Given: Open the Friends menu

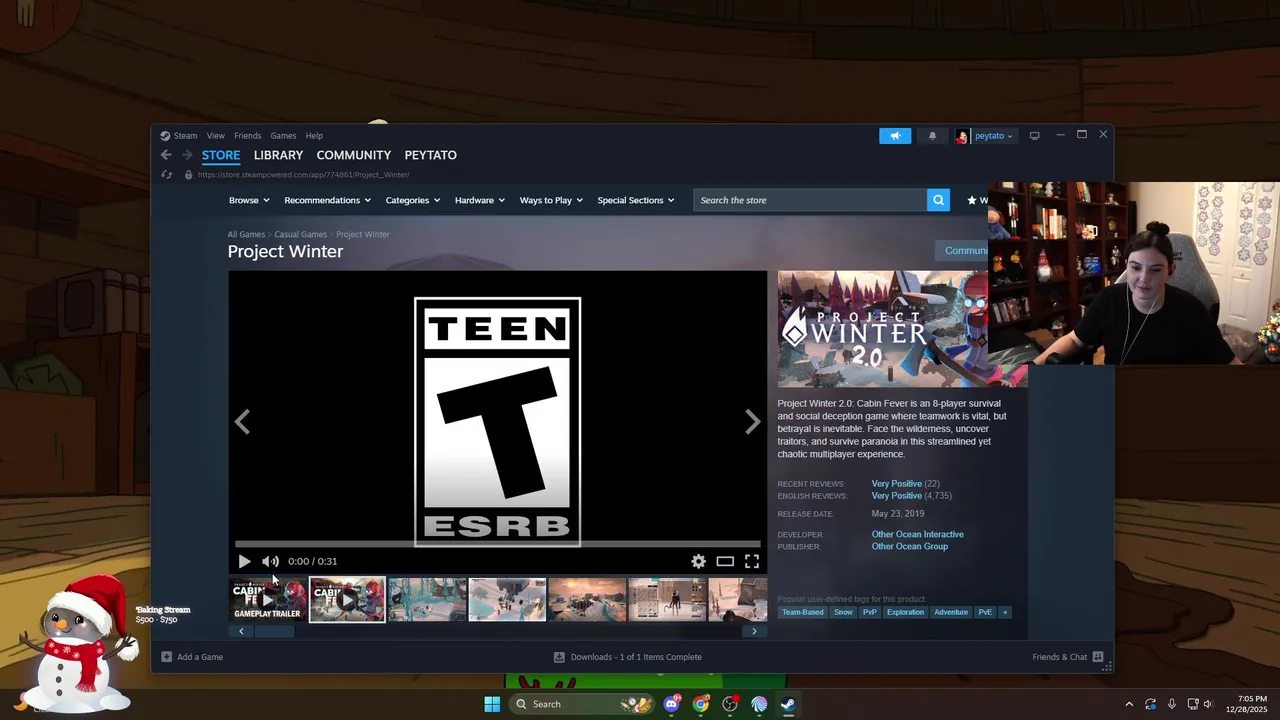Looking at the screenshot, I should (248, 136).
